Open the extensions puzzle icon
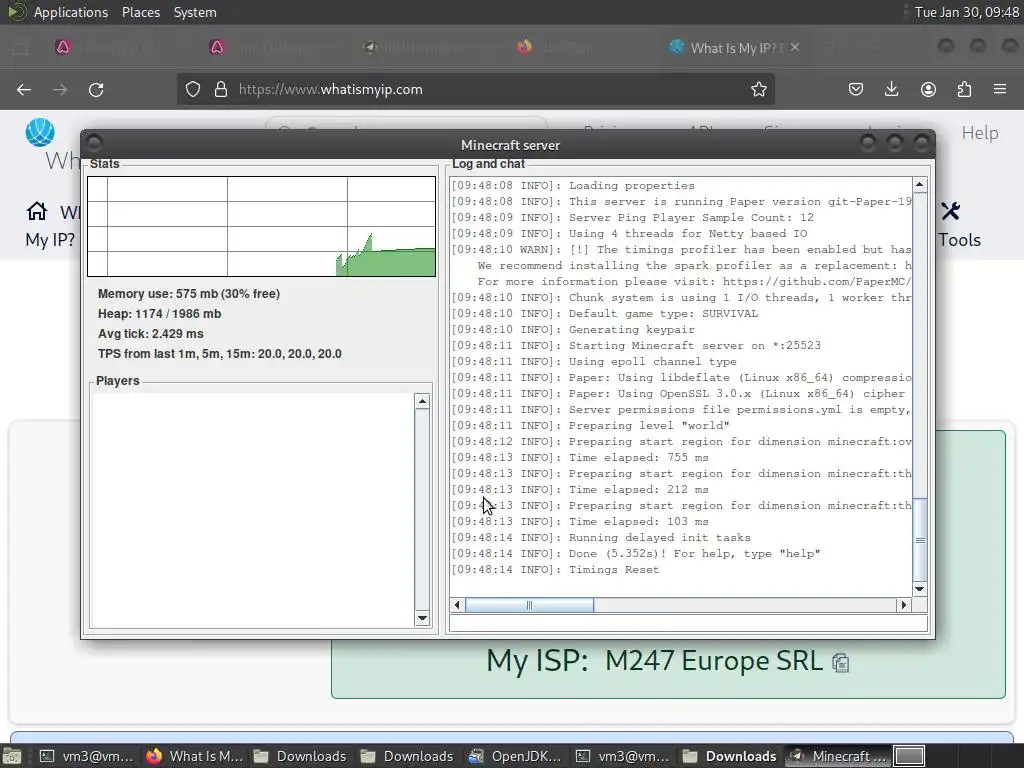 (964, 89)
